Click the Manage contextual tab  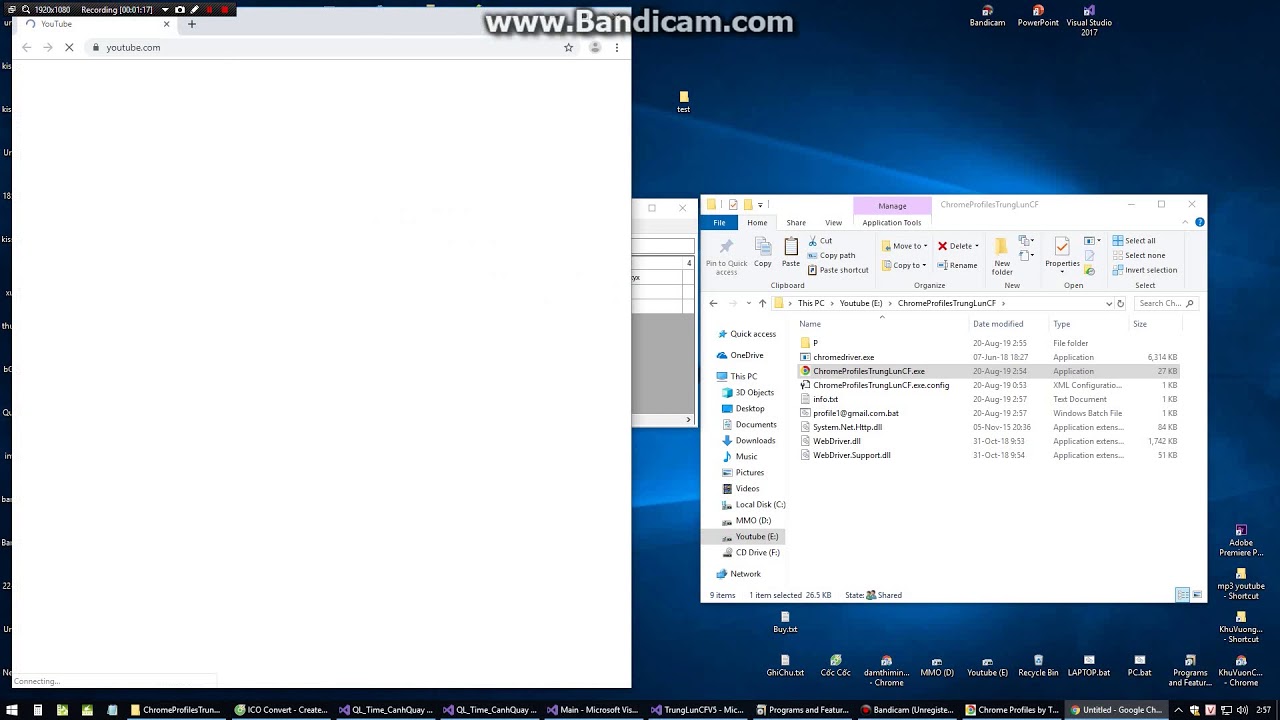point(892,206)
